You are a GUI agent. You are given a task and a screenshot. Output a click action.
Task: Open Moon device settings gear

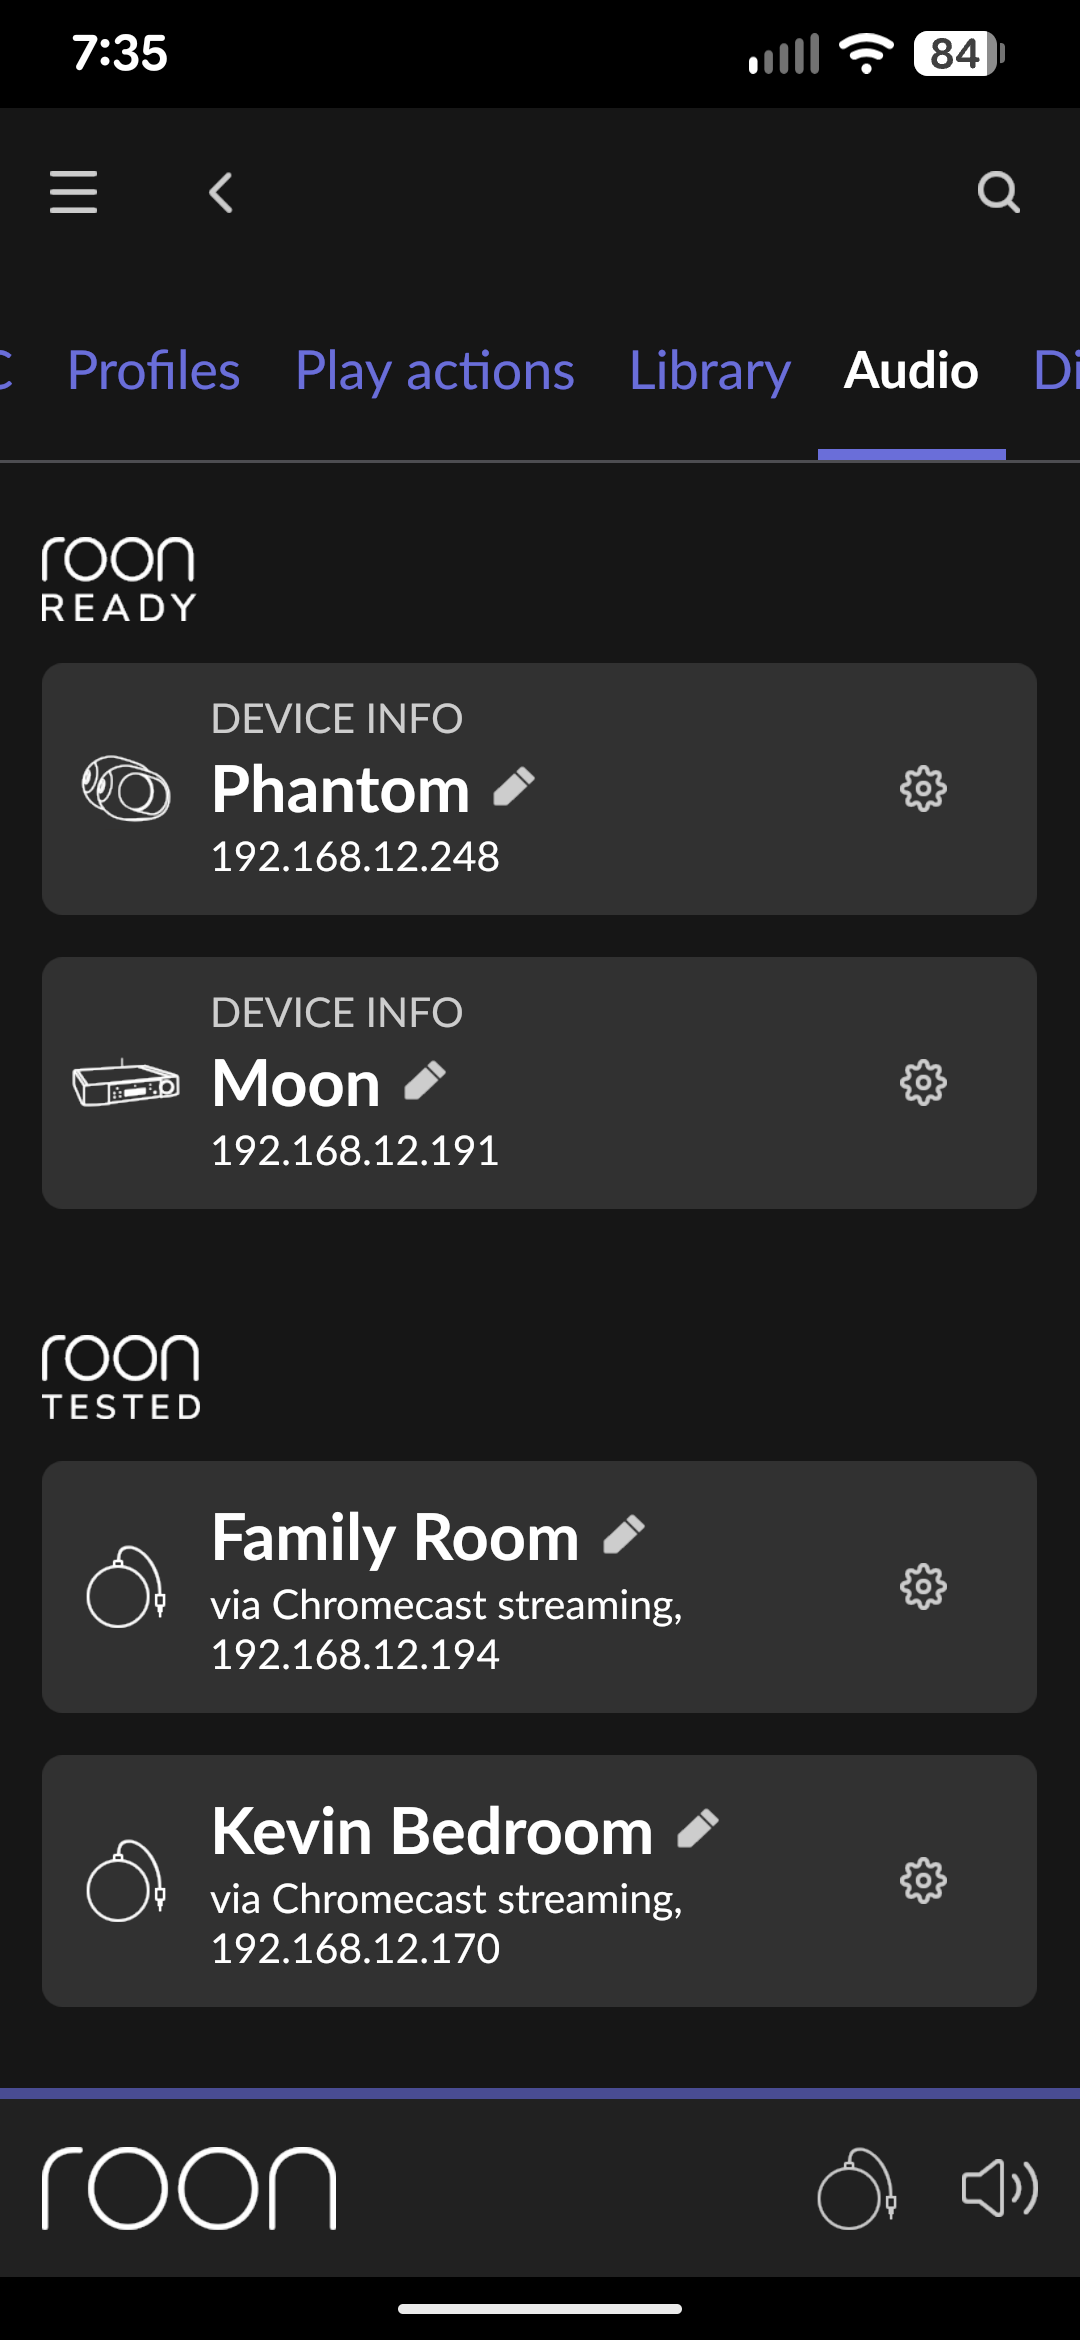(923, 1083)
